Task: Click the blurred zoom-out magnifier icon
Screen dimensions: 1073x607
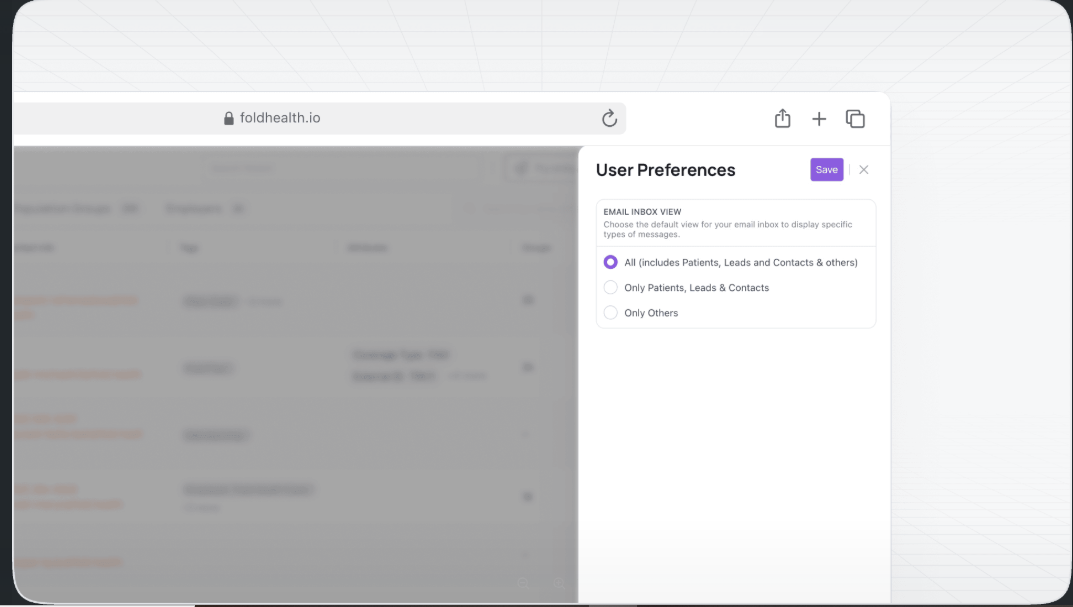Action: [x=523, y=584]
